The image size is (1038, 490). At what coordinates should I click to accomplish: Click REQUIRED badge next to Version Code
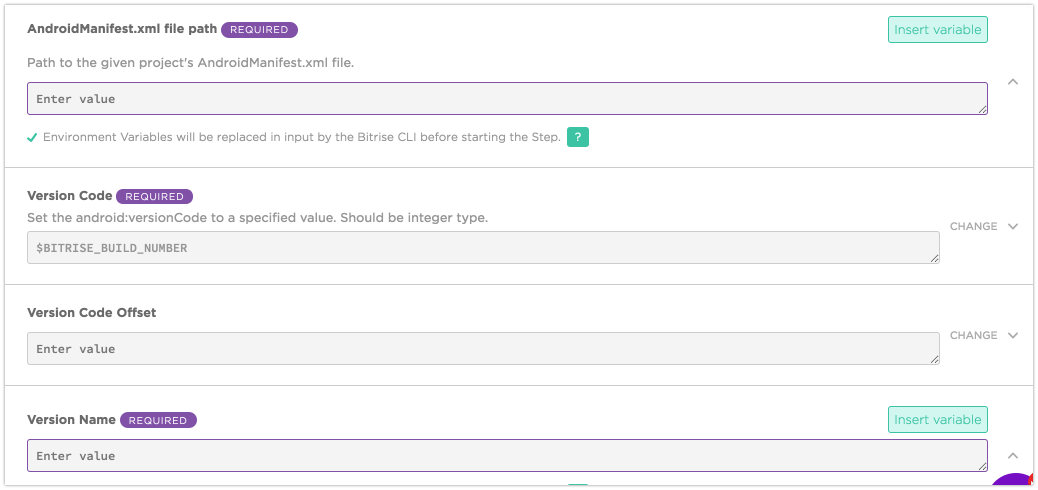[154, 196]
